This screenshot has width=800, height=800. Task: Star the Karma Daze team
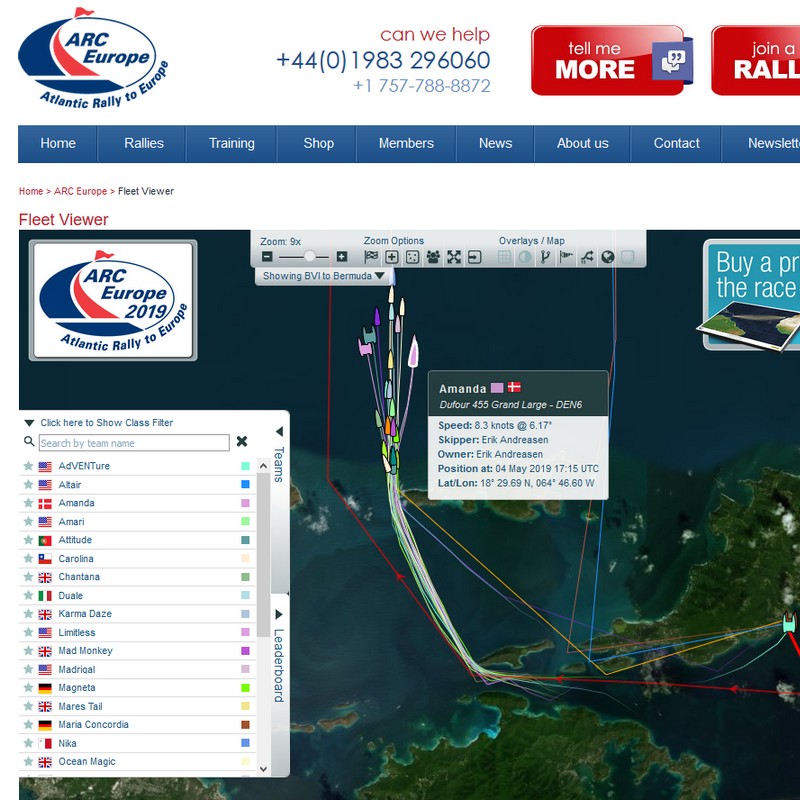[x=29, y=614]
